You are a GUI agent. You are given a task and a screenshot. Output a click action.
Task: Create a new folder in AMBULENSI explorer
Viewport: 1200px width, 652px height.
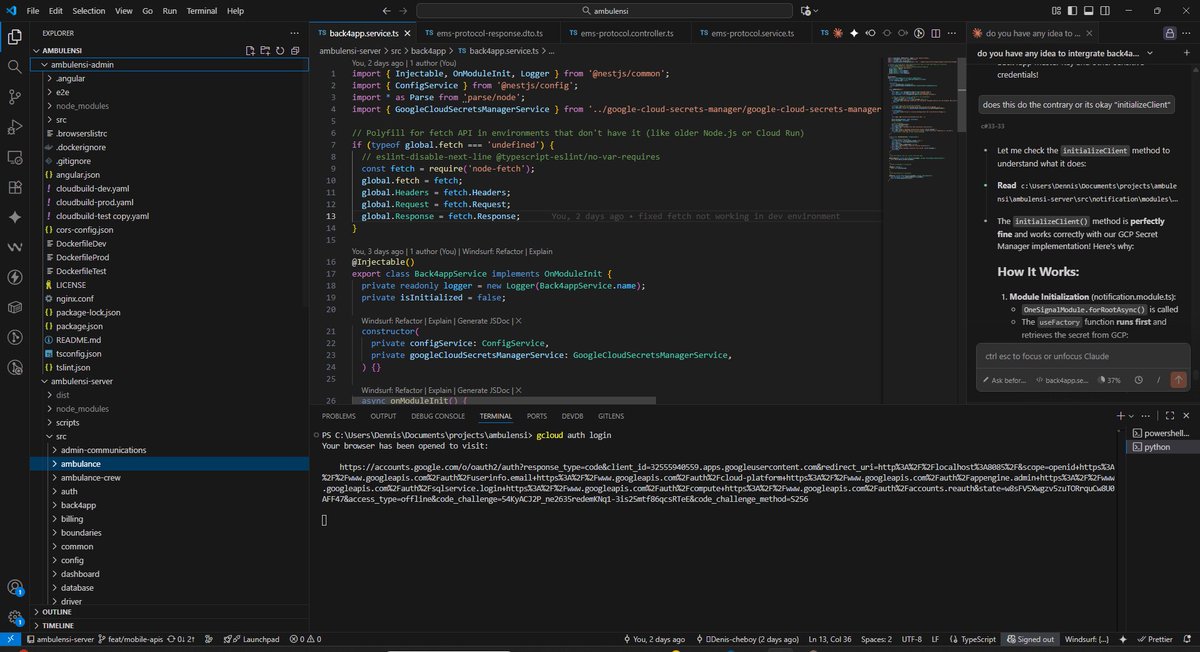tap(265, 50)
